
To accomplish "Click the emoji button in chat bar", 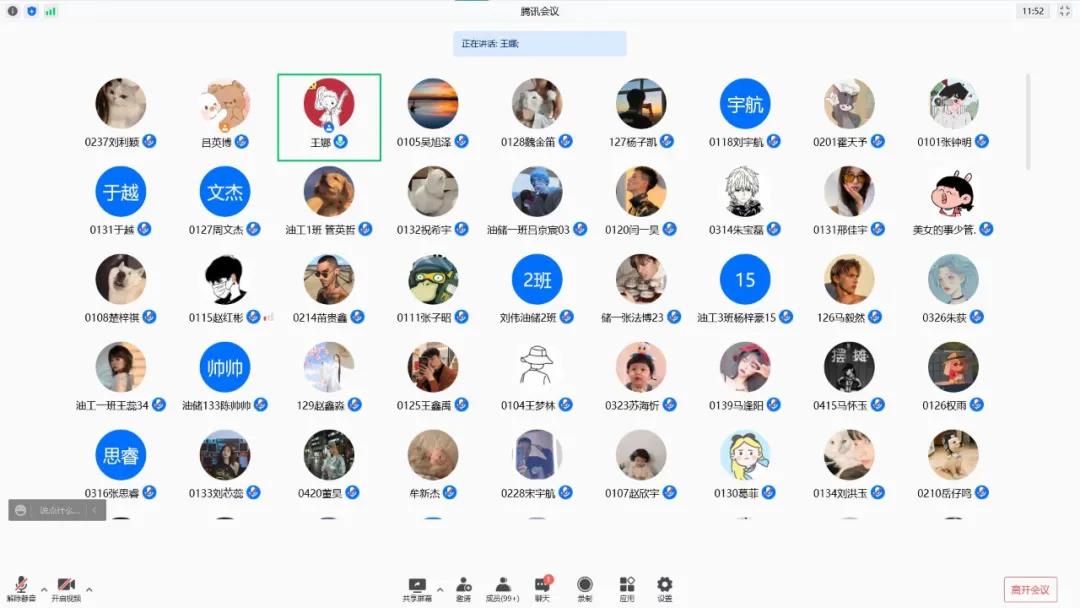I will point(21,510).
